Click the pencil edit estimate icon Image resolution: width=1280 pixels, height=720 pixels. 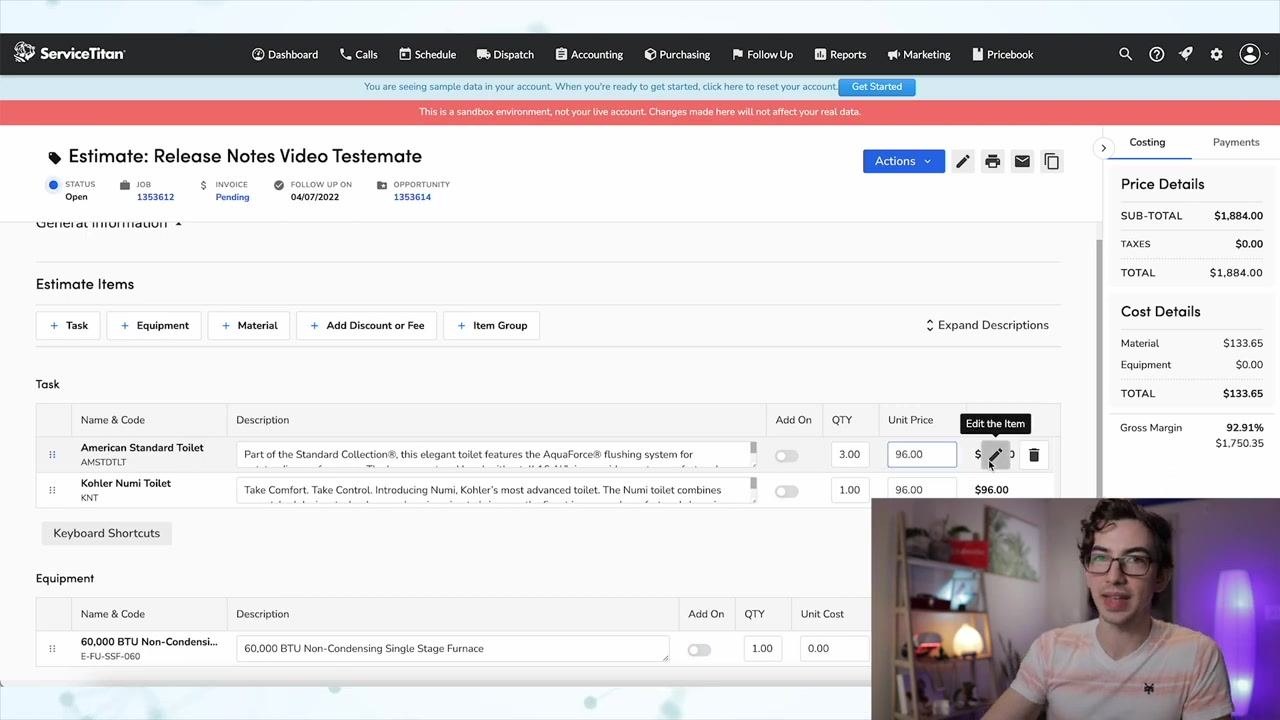[962, 161]
